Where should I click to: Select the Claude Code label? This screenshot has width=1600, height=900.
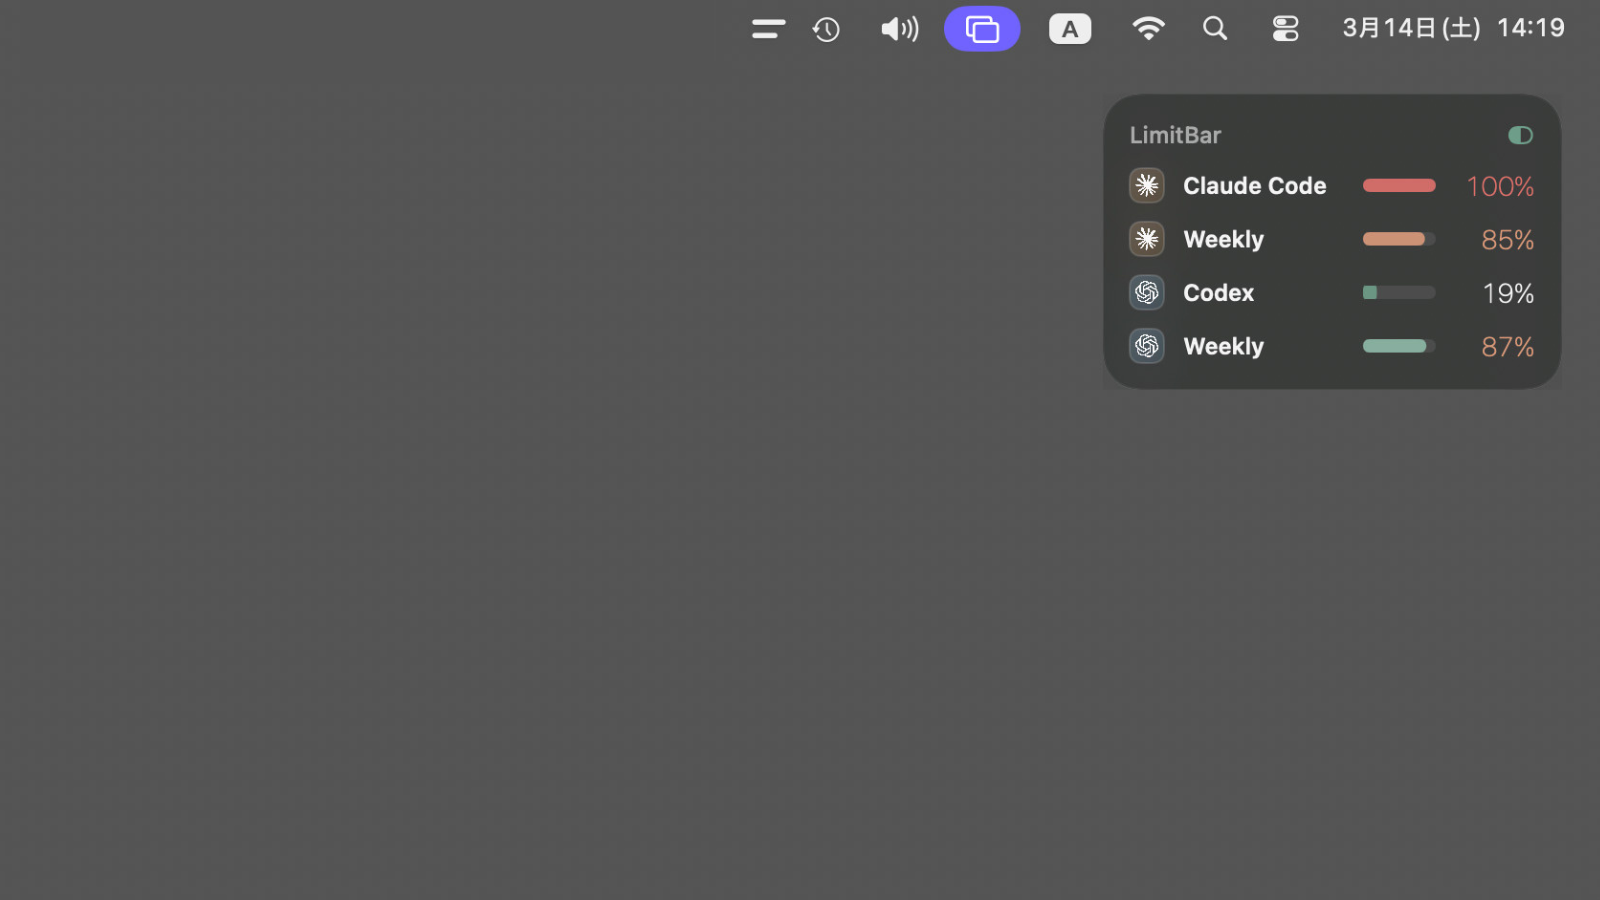tap(1254, 185)
